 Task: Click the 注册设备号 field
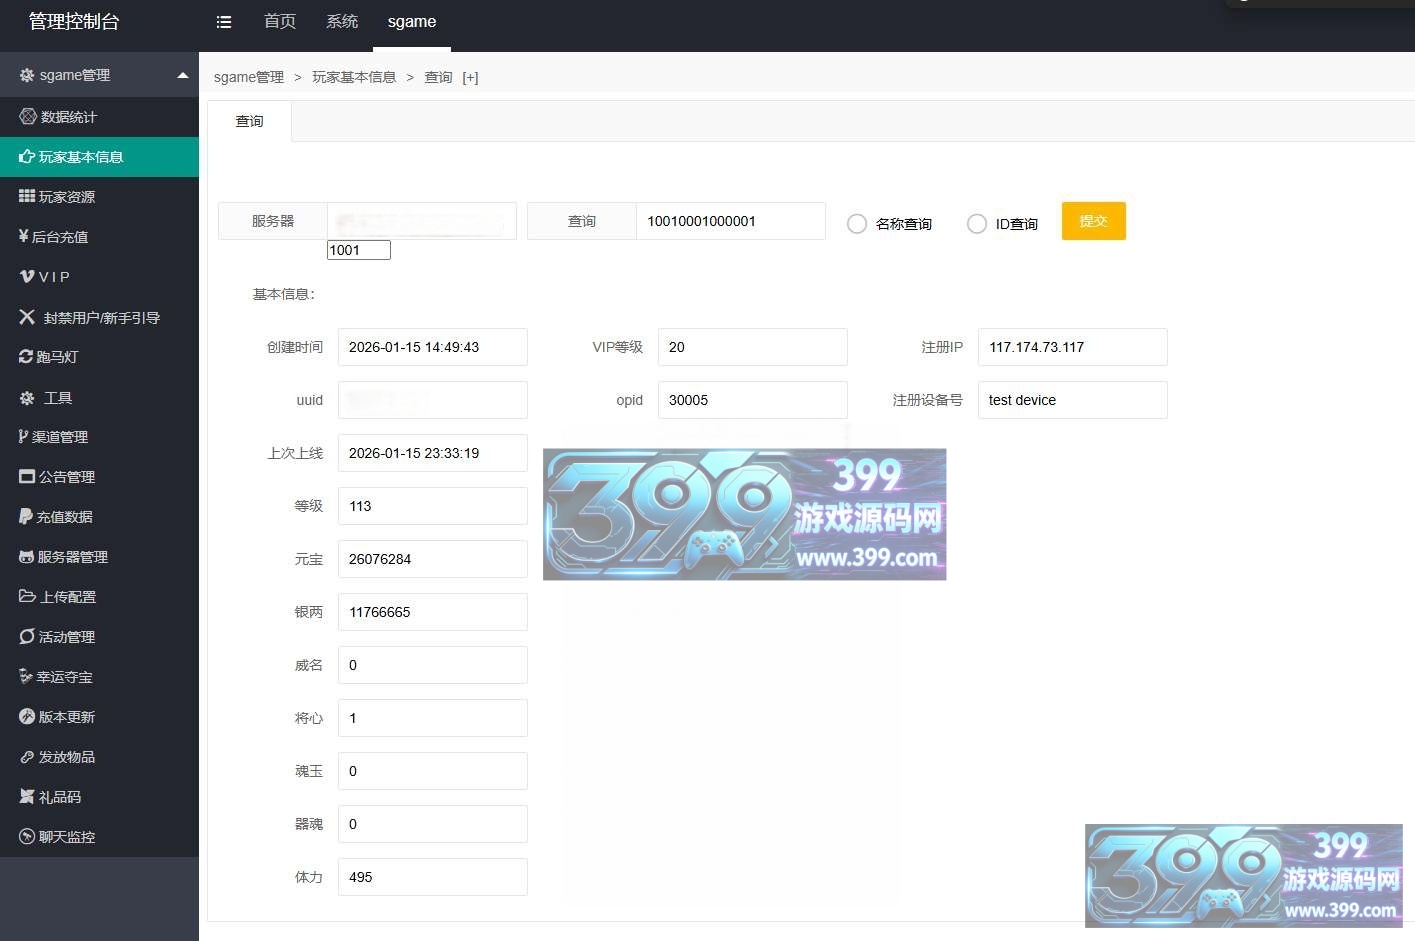click(1073, 400)
